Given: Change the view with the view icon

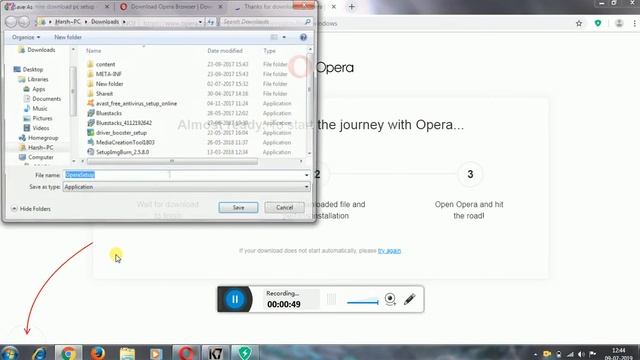Looking at the screenshot, I should click(274, 37).
